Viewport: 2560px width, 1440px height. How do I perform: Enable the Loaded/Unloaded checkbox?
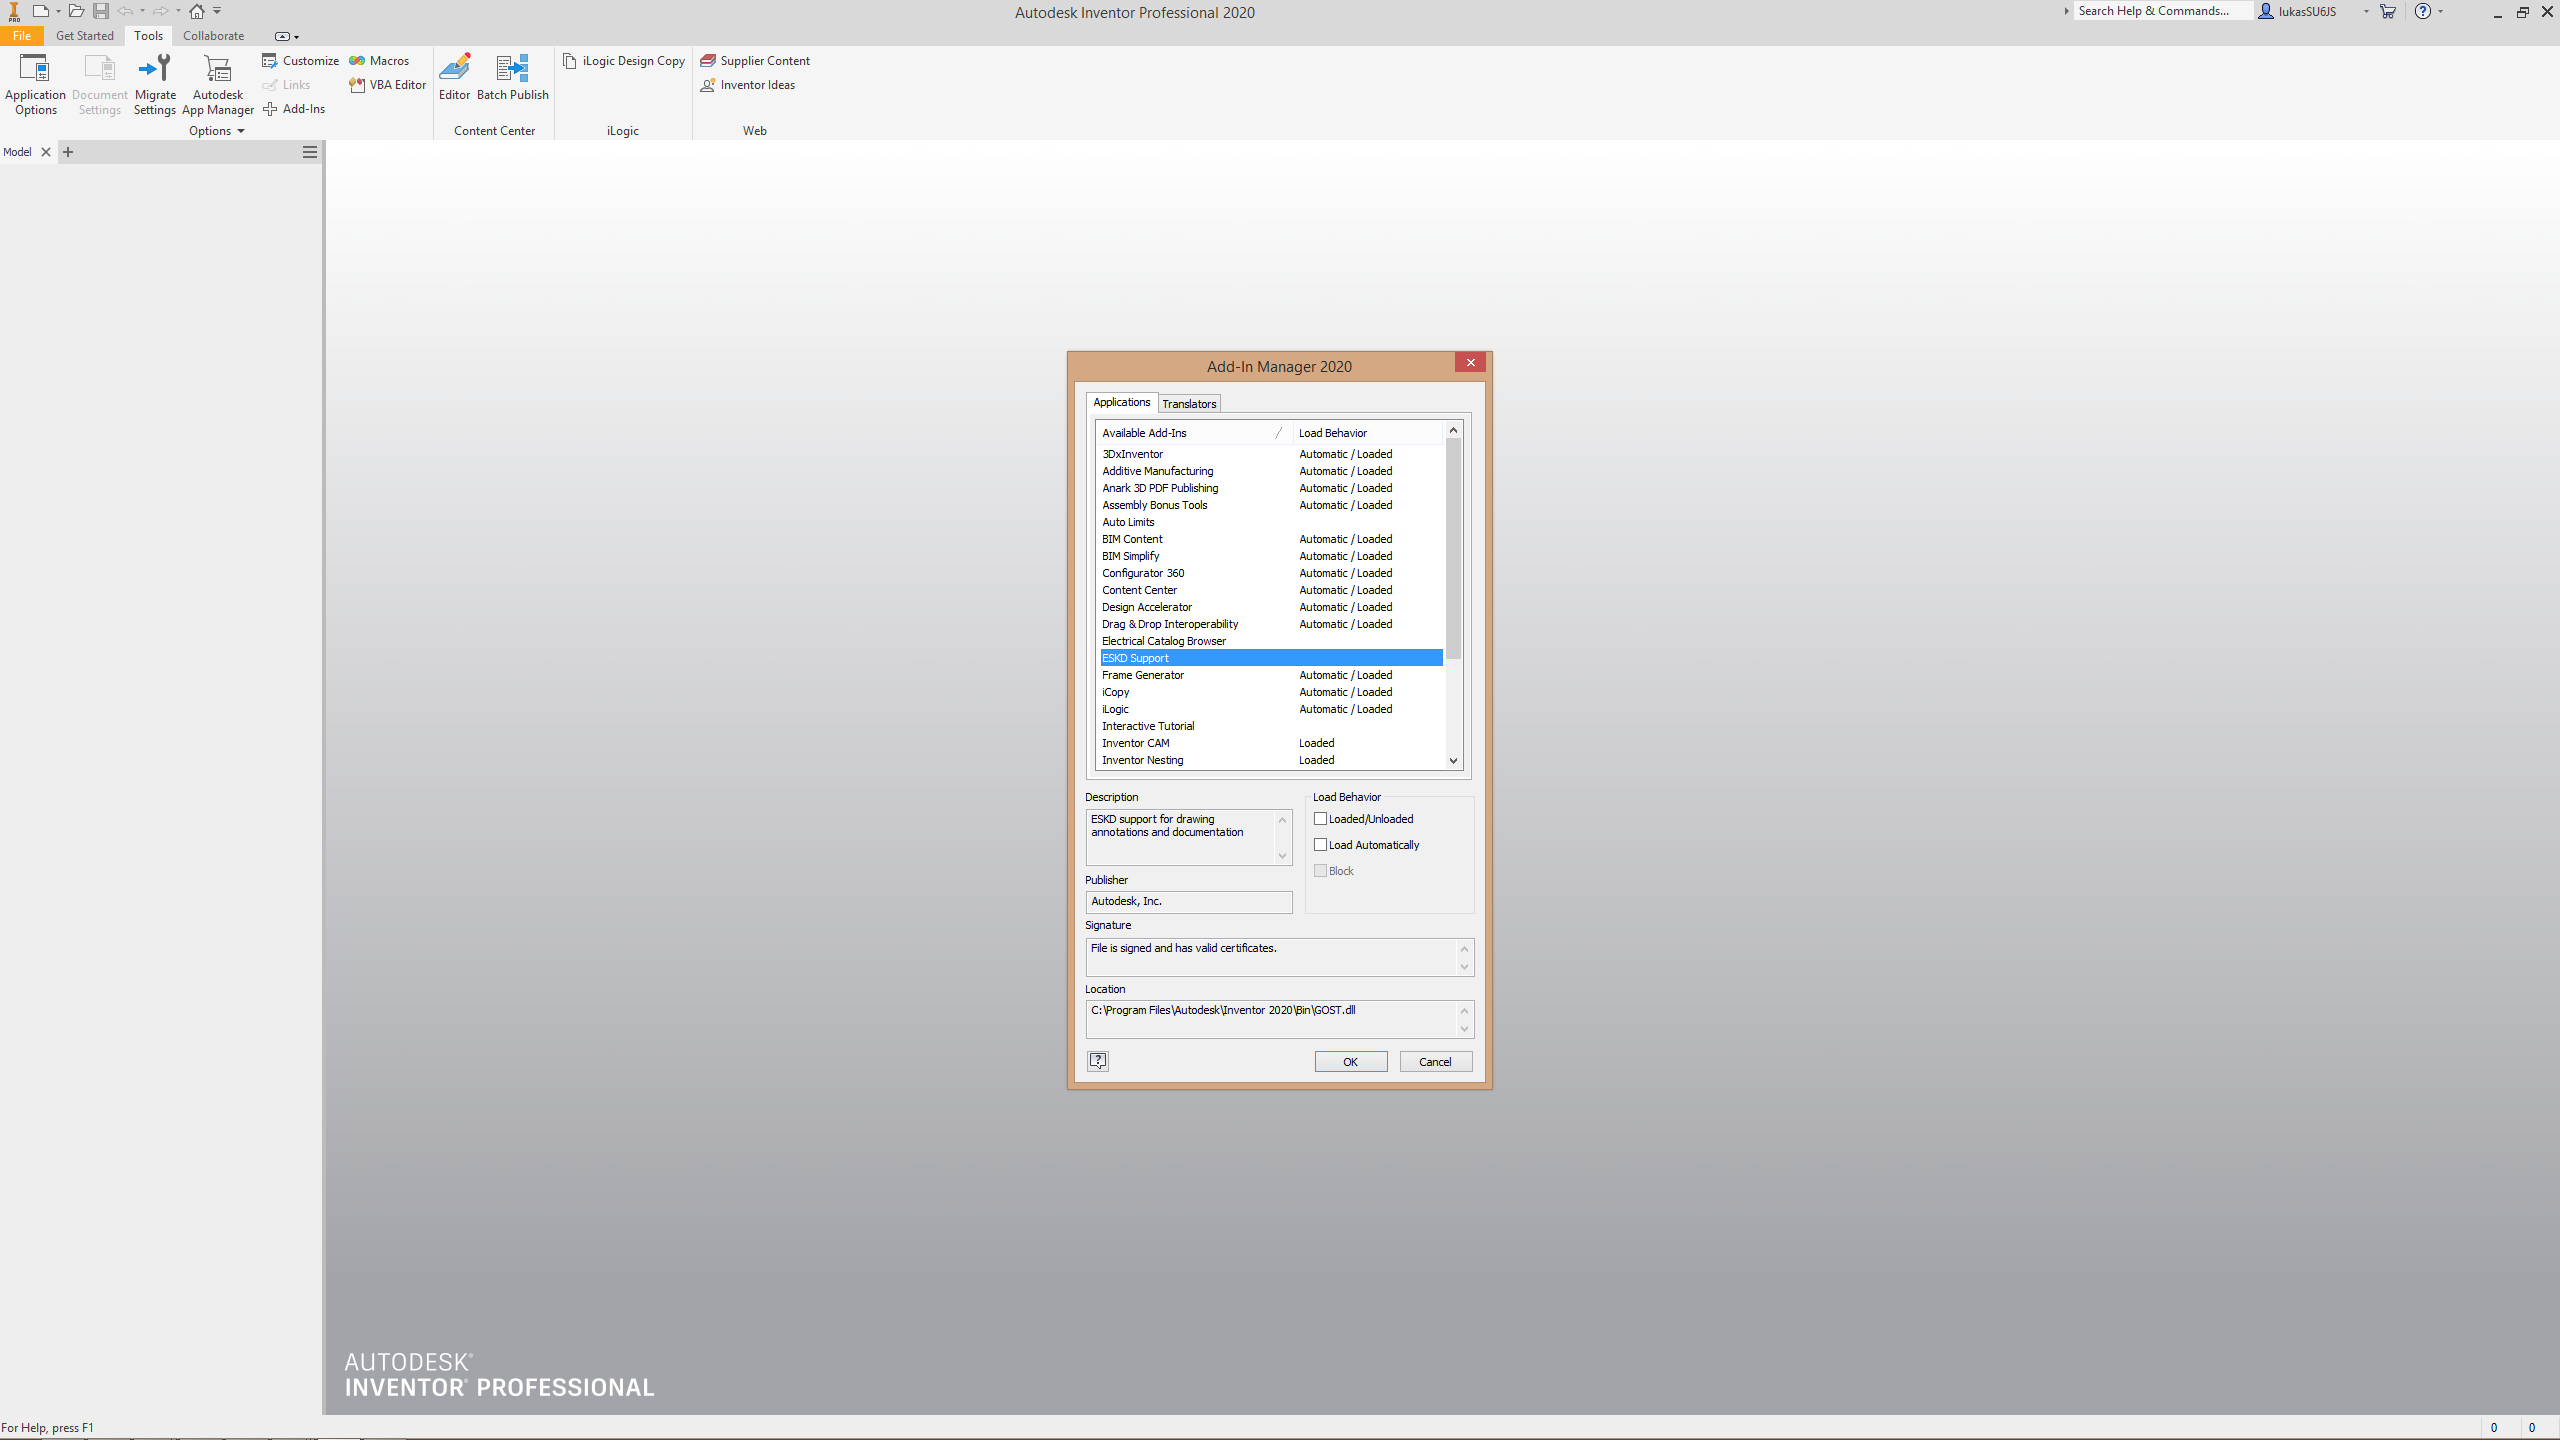click(1320, 818)
